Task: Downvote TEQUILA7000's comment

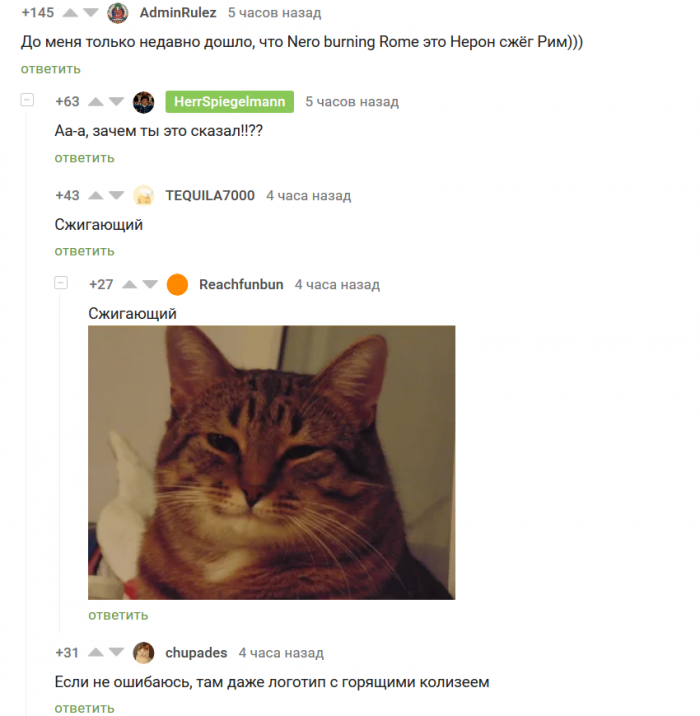Action: pos(116,195)
